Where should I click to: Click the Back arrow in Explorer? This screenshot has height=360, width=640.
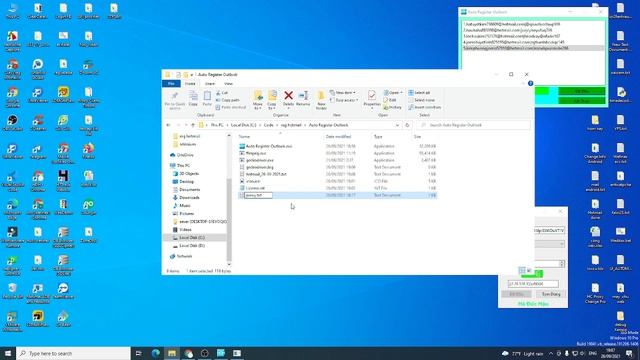pyautogui.click(x=169, y=125)
